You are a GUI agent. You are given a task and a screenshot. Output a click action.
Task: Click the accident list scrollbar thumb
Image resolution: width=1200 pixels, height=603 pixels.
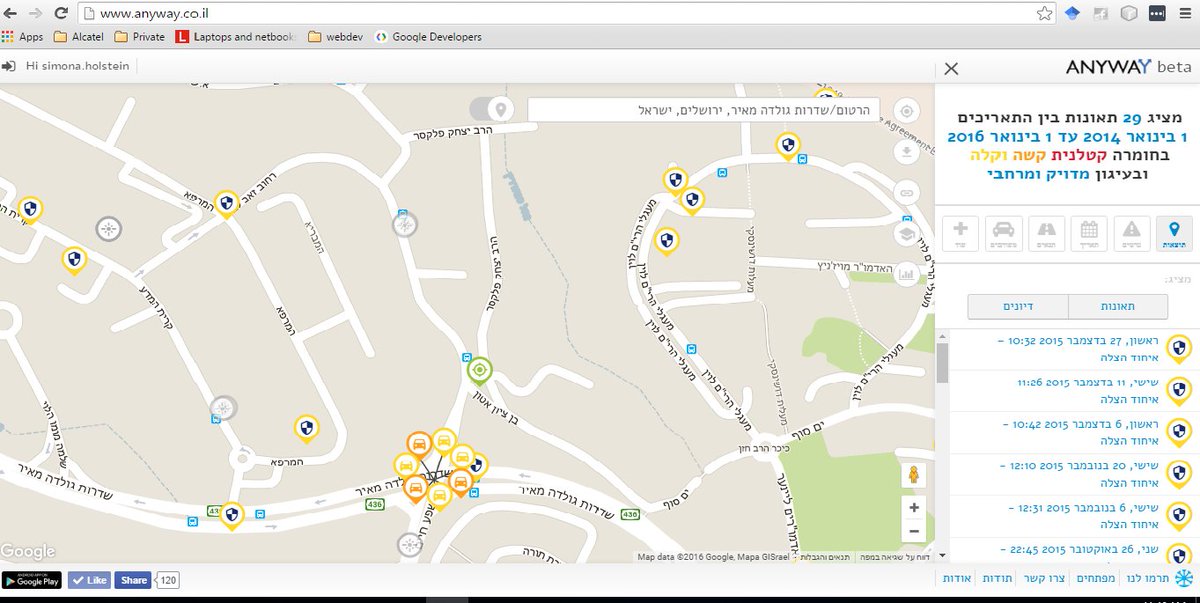942,364
